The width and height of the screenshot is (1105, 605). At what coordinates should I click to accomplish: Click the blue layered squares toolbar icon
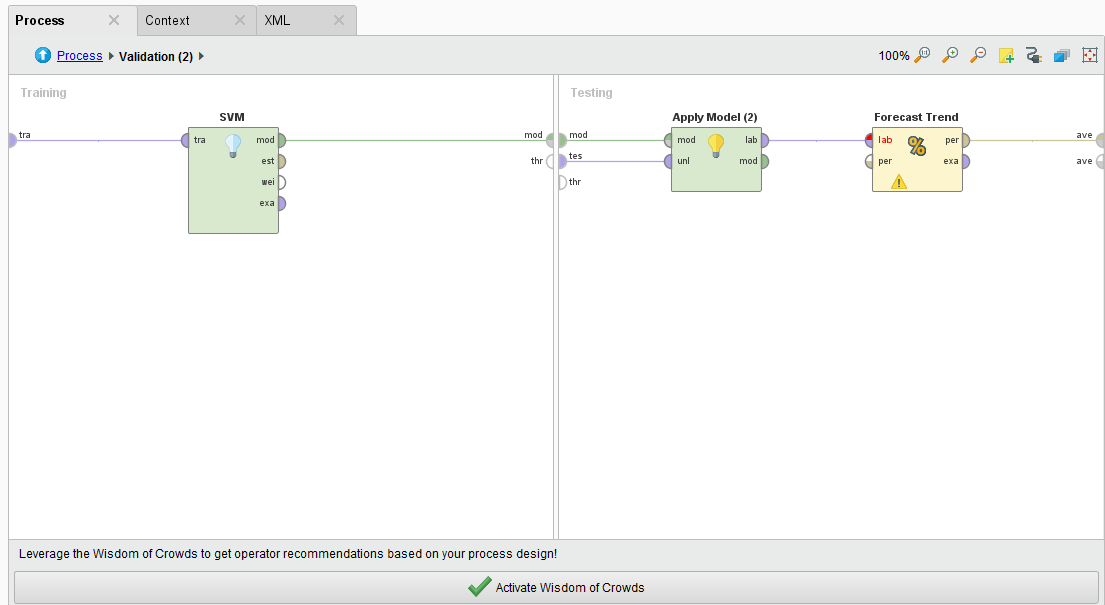click(1061, 55)
